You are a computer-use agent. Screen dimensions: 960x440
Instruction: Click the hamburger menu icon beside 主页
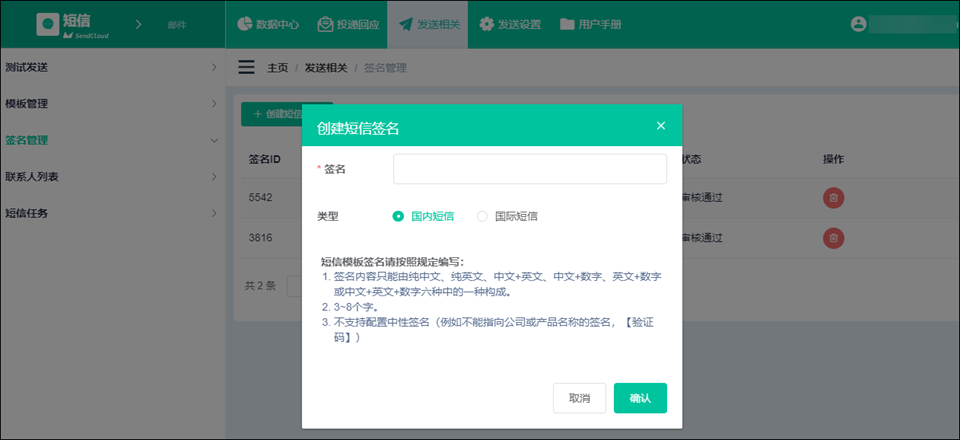click(246, 67)
